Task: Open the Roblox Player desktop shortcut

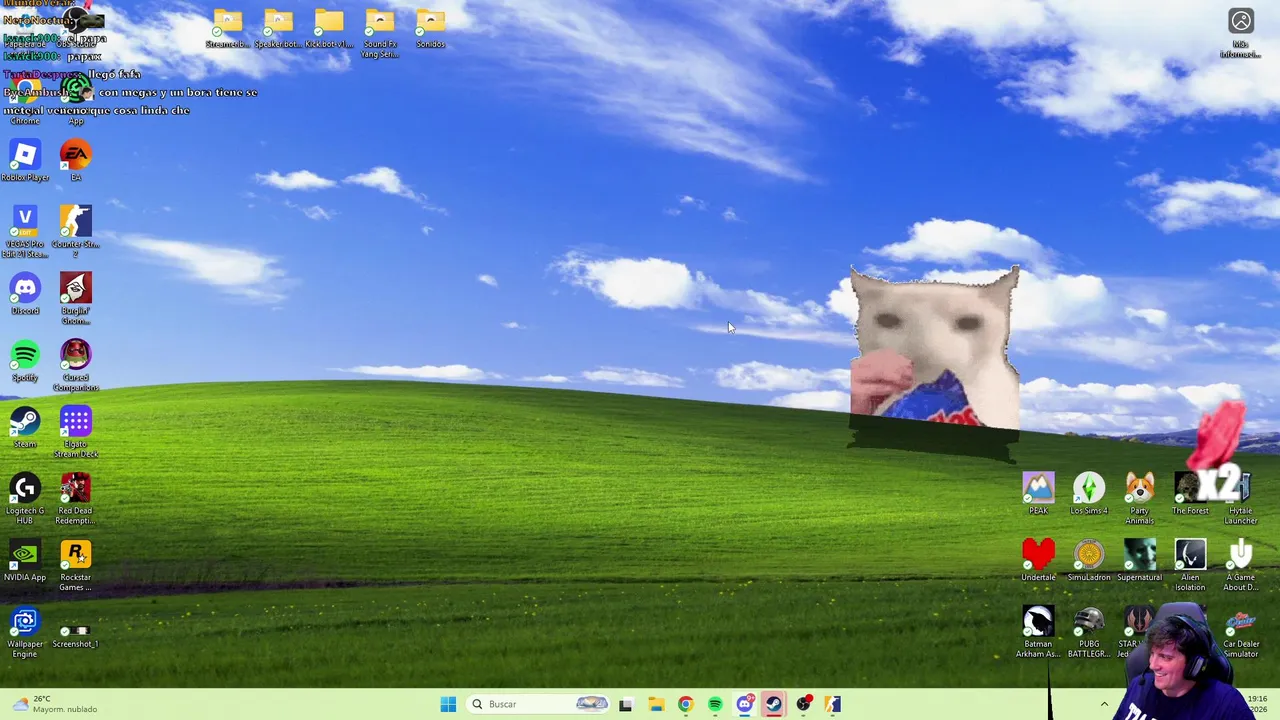Action: click(25, 160)
